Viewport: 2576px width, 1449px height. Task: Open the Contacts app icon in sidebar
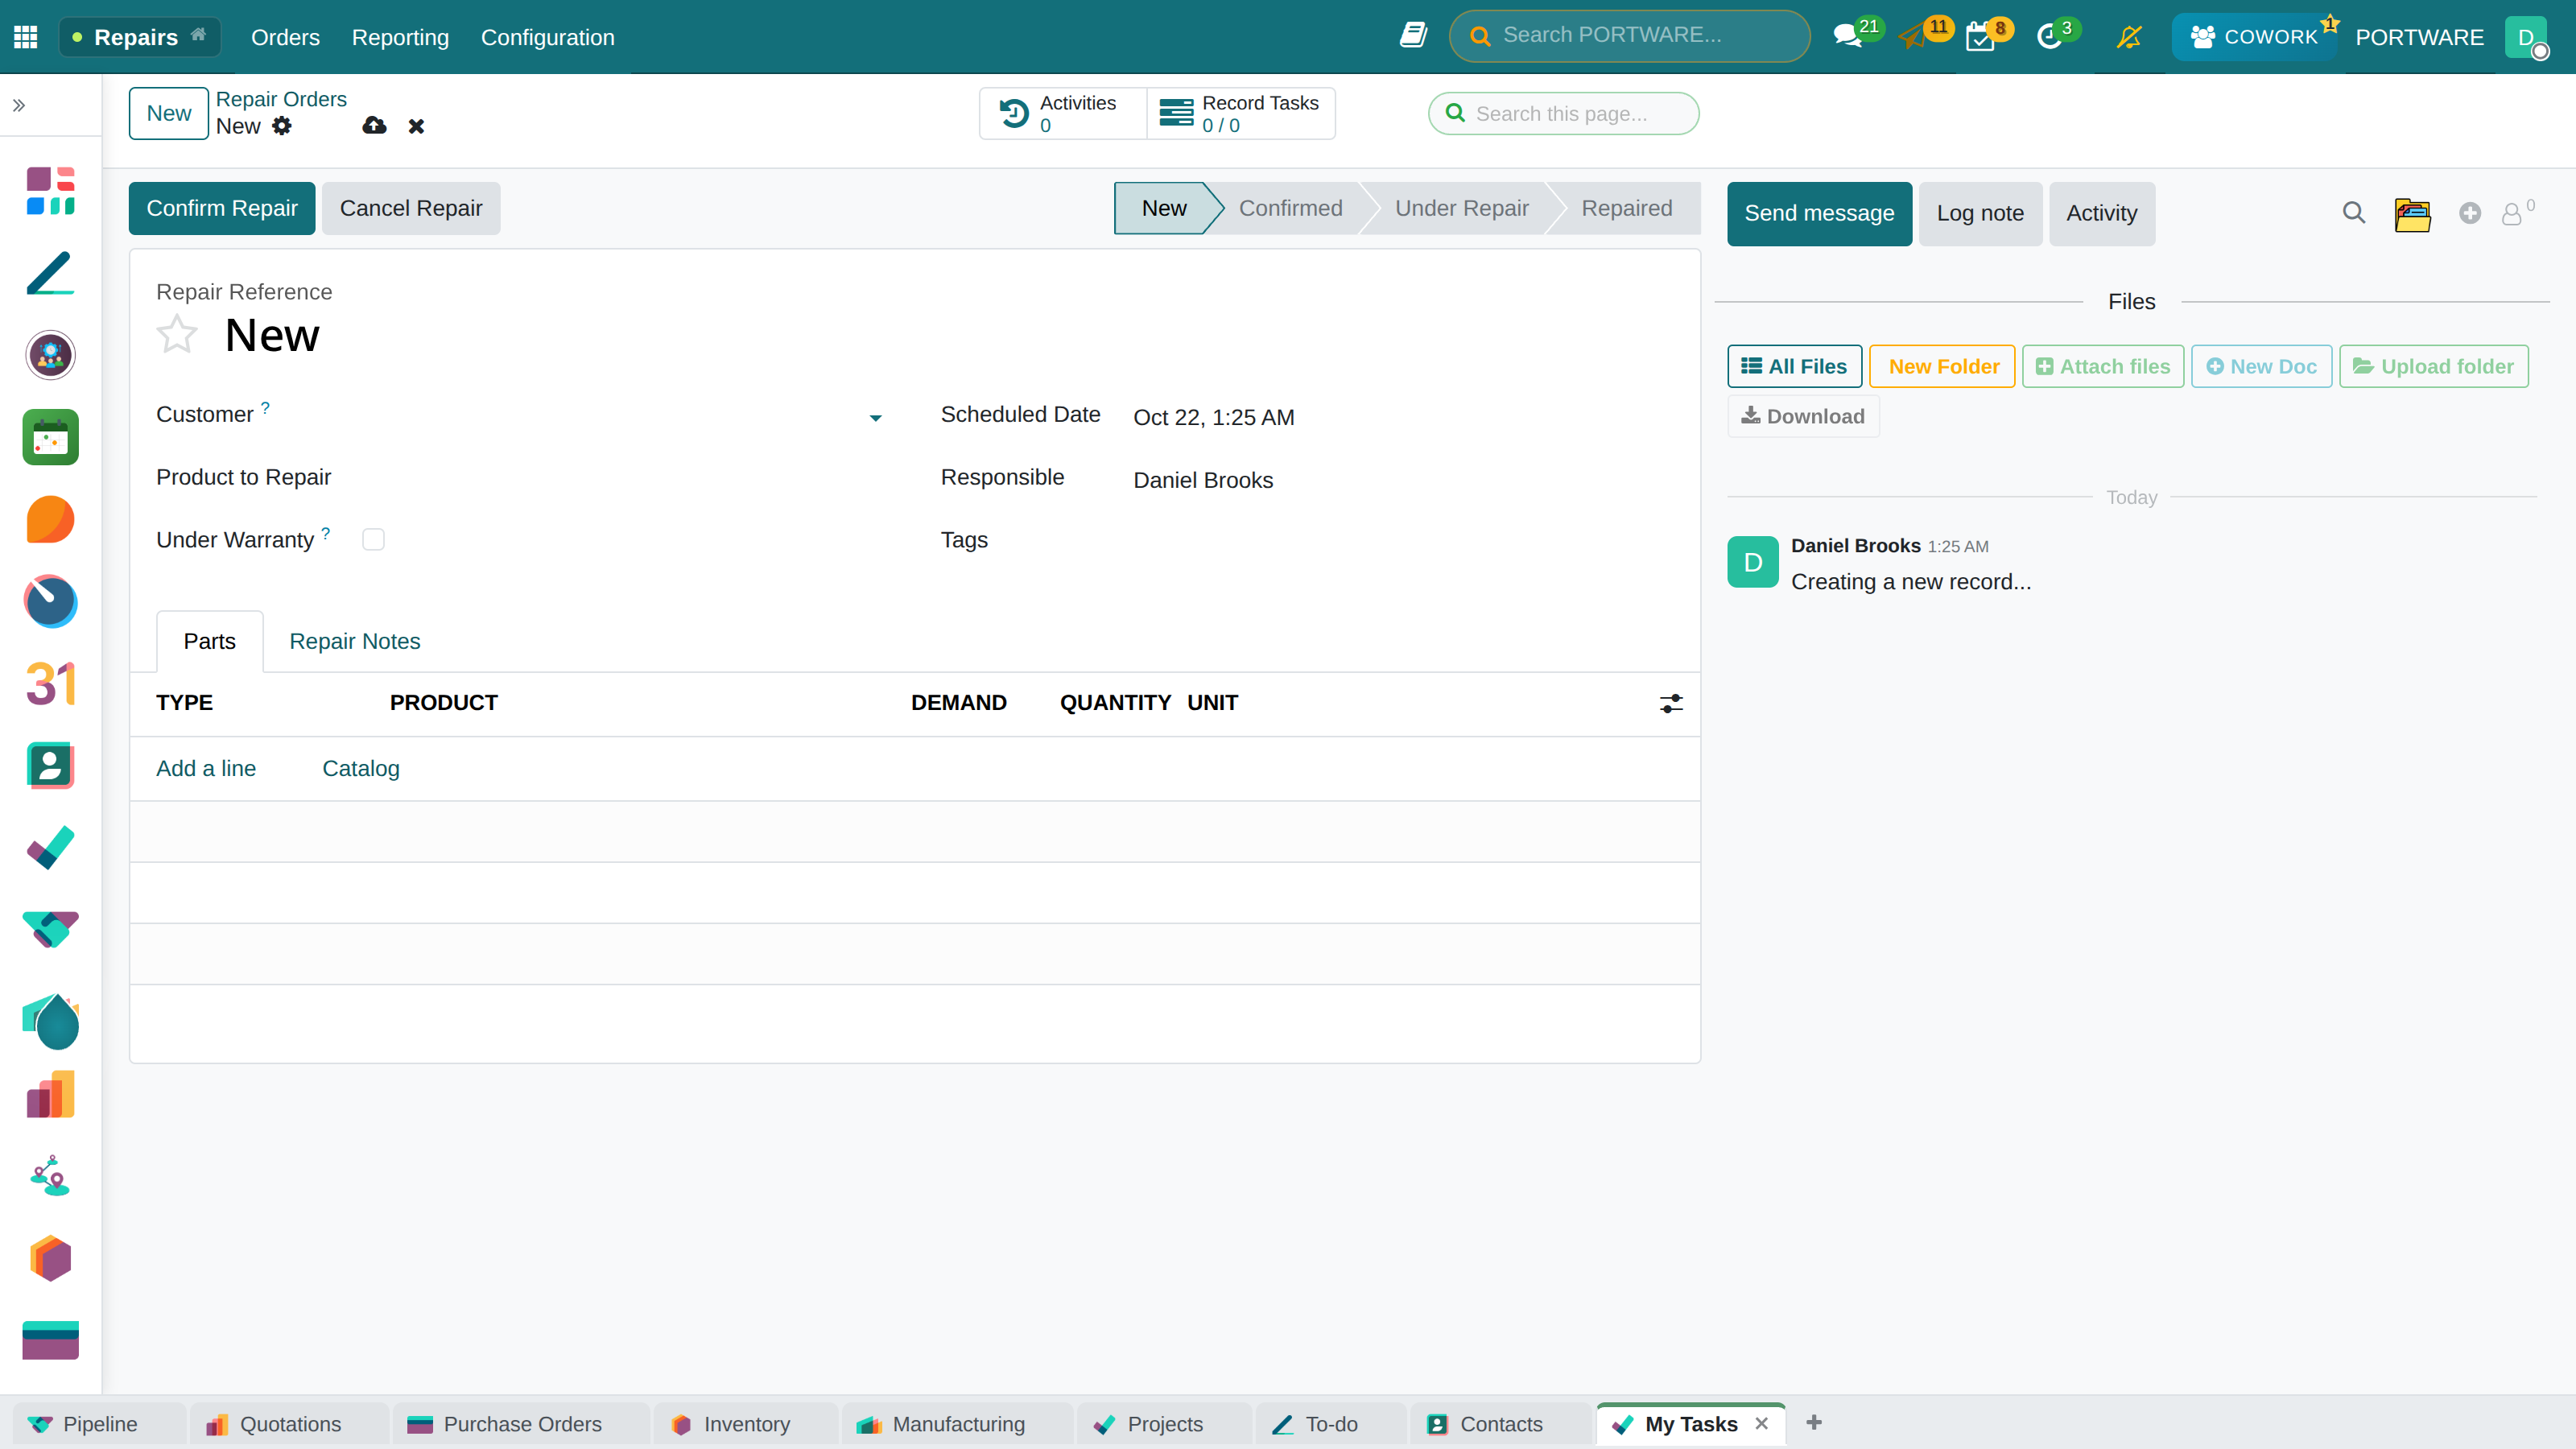click(x=51, y=766)
